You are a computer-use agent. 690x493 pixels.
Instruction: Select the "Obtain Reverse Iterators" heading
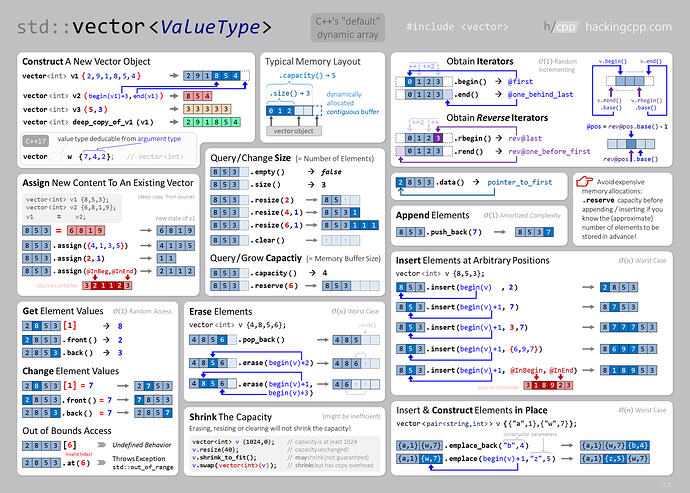pyautogui.click(x=497, y=118)
